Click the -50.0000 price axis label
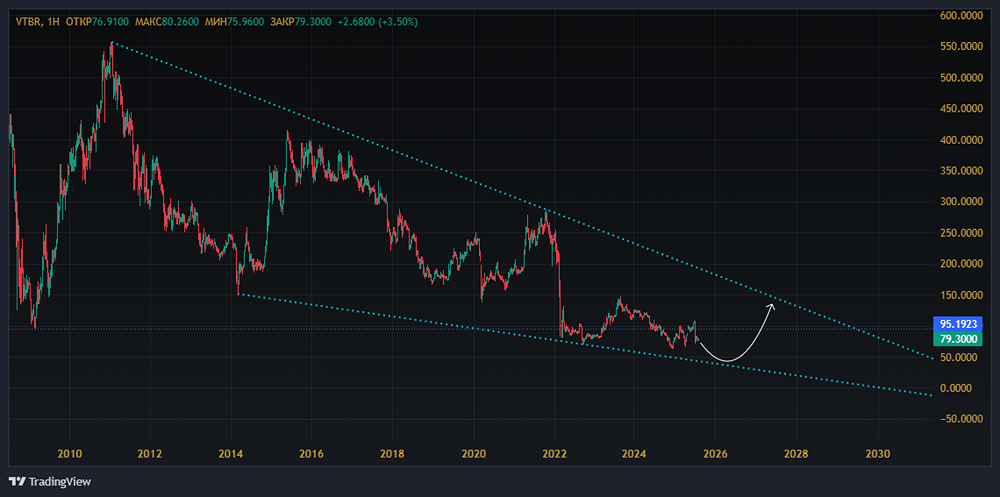This screenshot has height=497, width=1000. pyautogui.click(x=960, y=419)
